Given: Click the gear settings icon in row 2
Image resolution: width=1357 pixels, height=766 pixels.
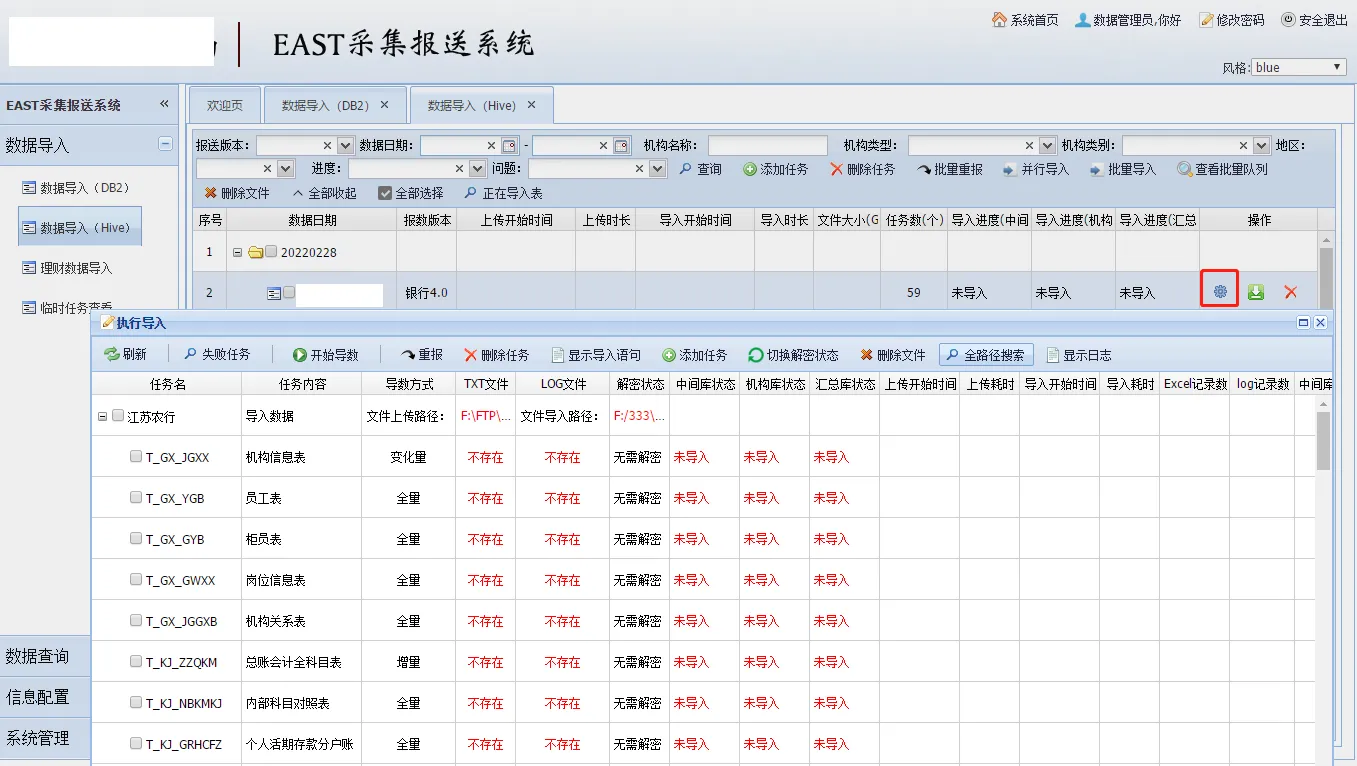Looking at the screenshot, I should coord(1219,292).
